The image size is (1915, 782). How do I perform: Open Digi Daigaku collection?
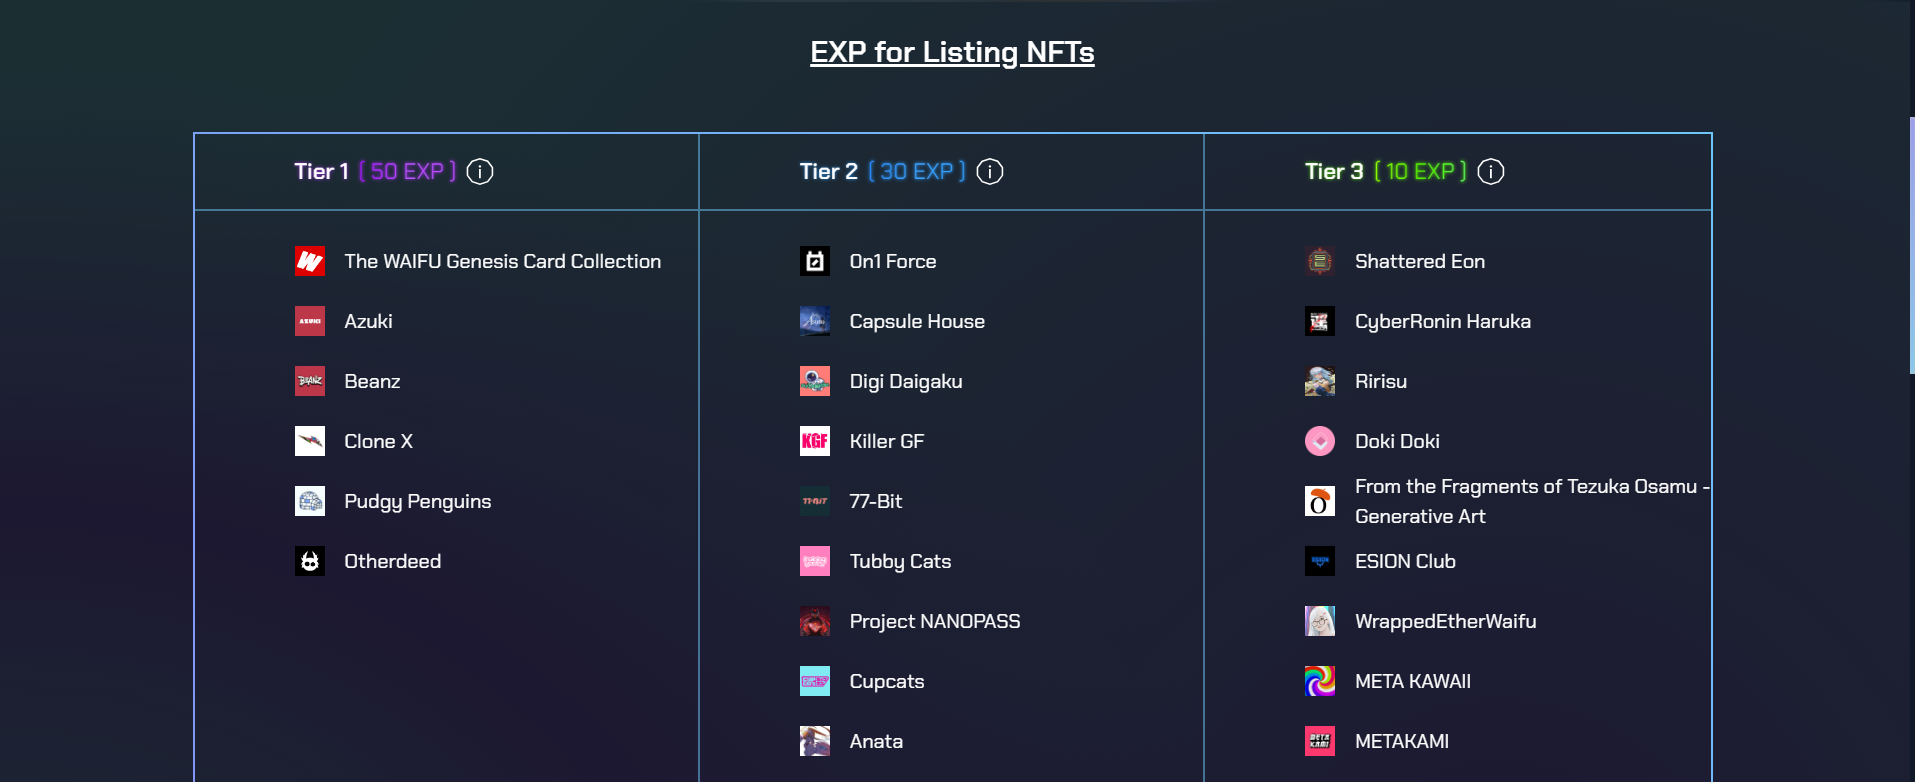tap(905, 381)
